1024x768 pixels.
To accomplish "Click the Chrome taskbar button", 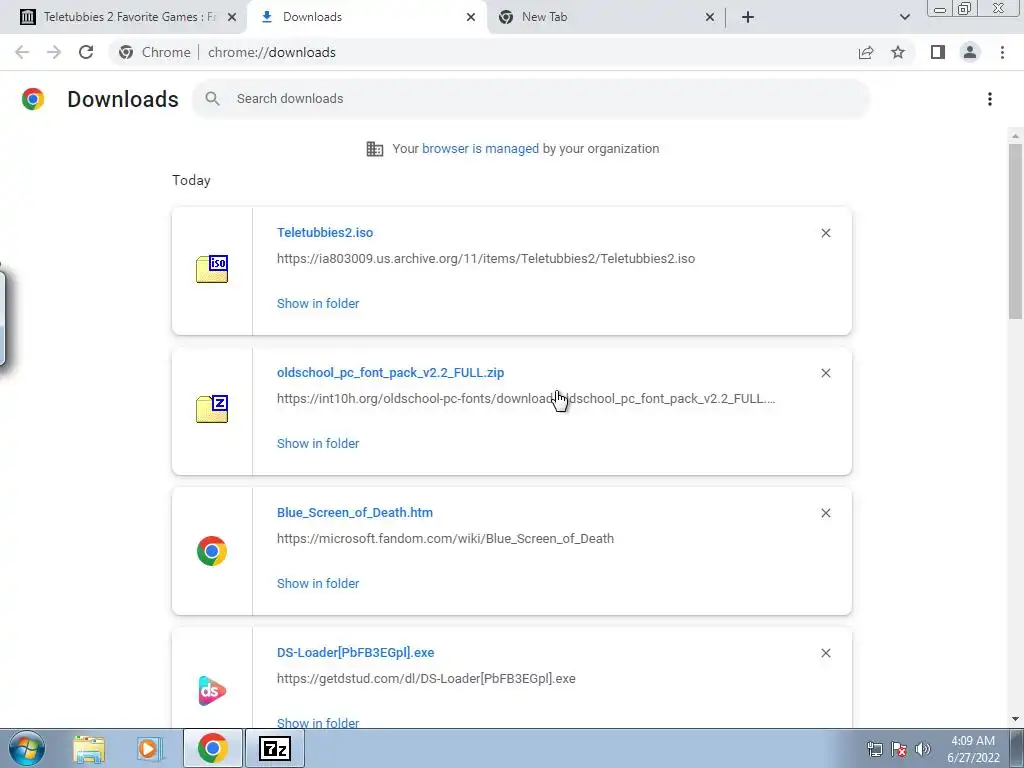I will (x=212, y=748).
